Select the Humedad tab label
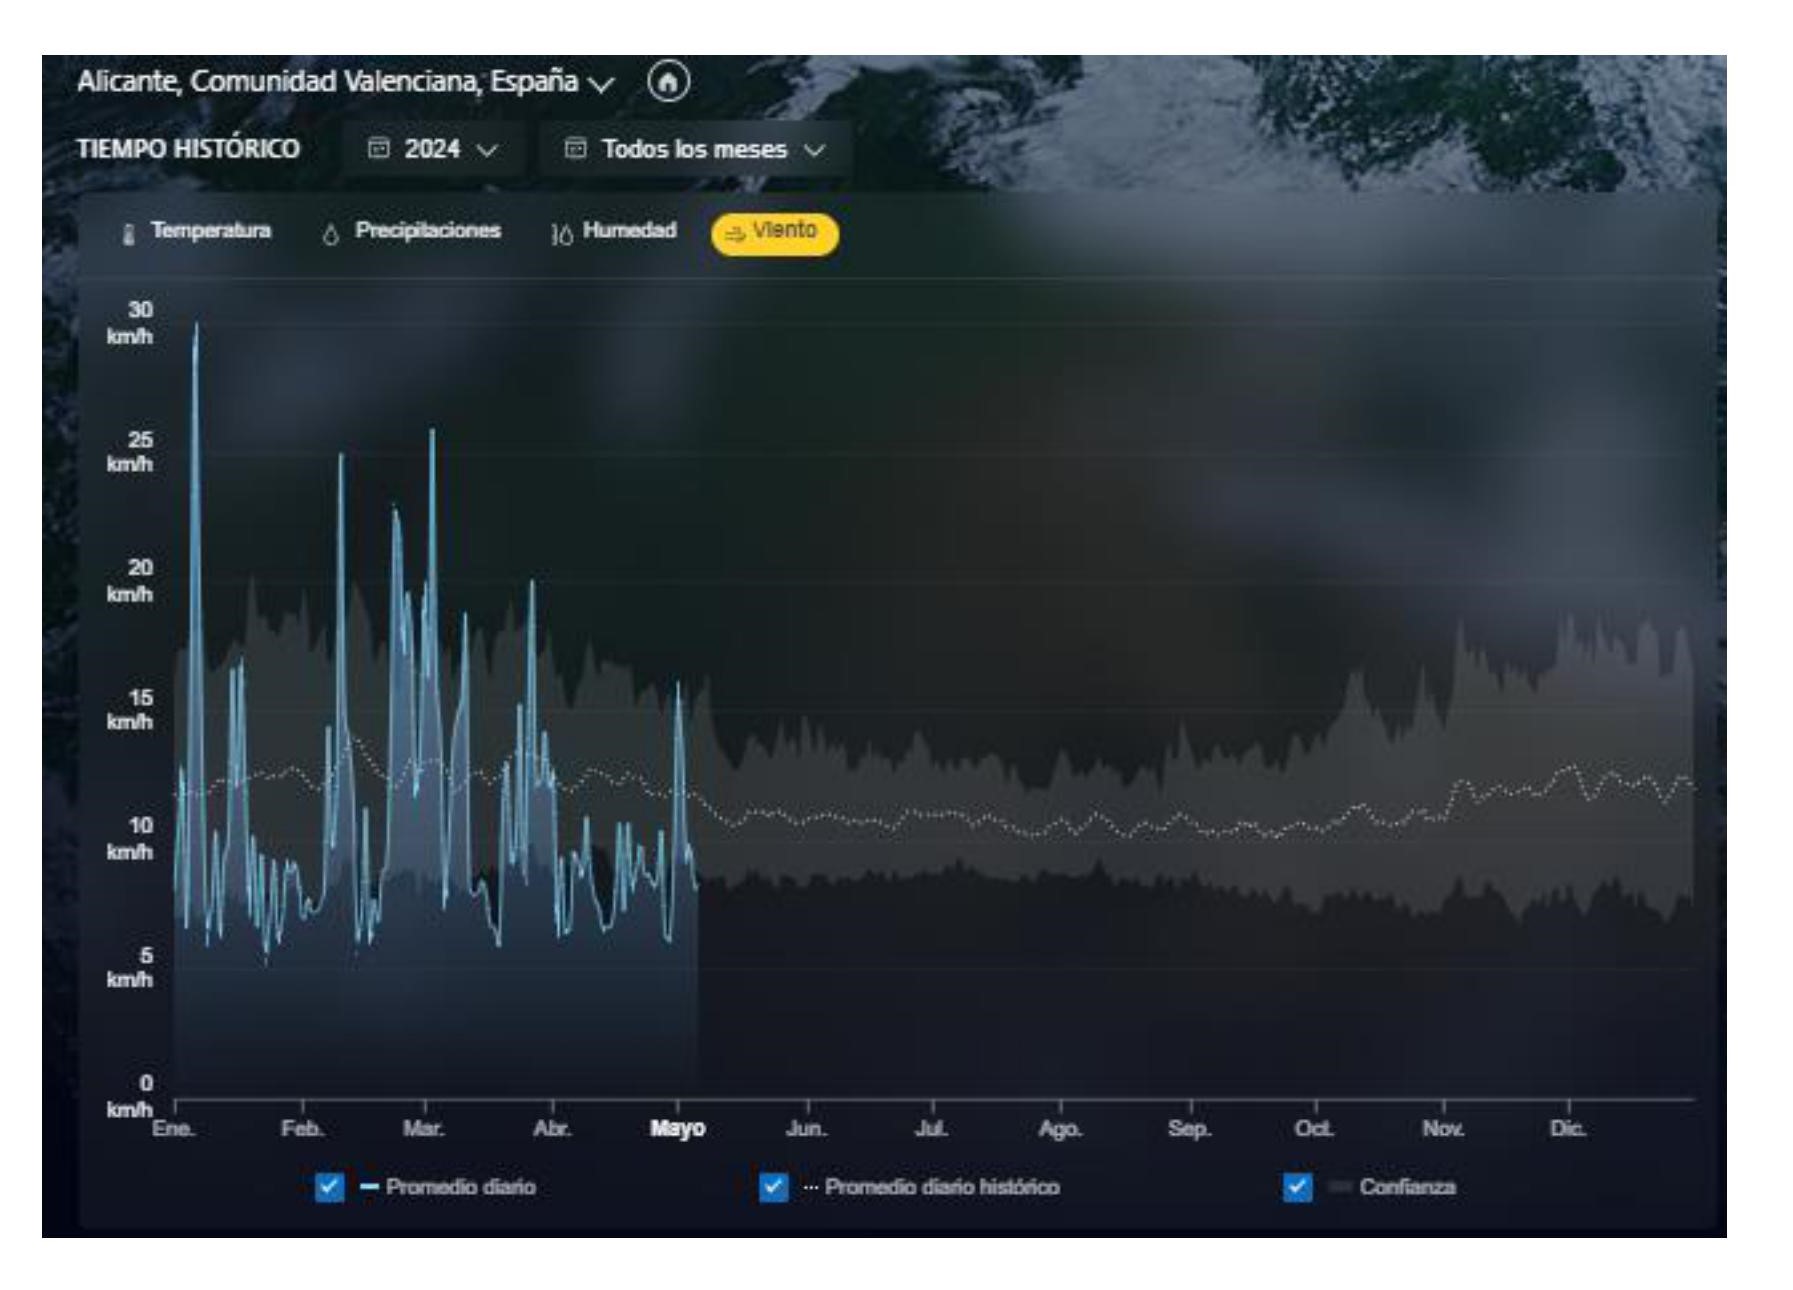Image resolution: width=1793 pixels, height=1290 pixels. click(629, 231)
